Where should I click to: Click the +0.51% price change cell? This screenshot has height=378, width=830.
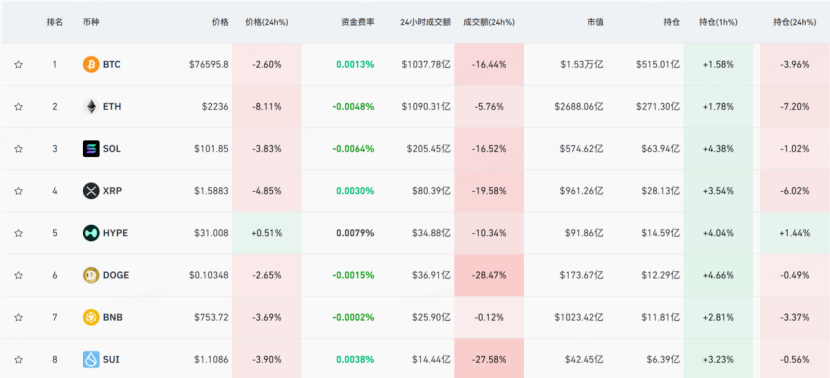[x=267, y=233]
